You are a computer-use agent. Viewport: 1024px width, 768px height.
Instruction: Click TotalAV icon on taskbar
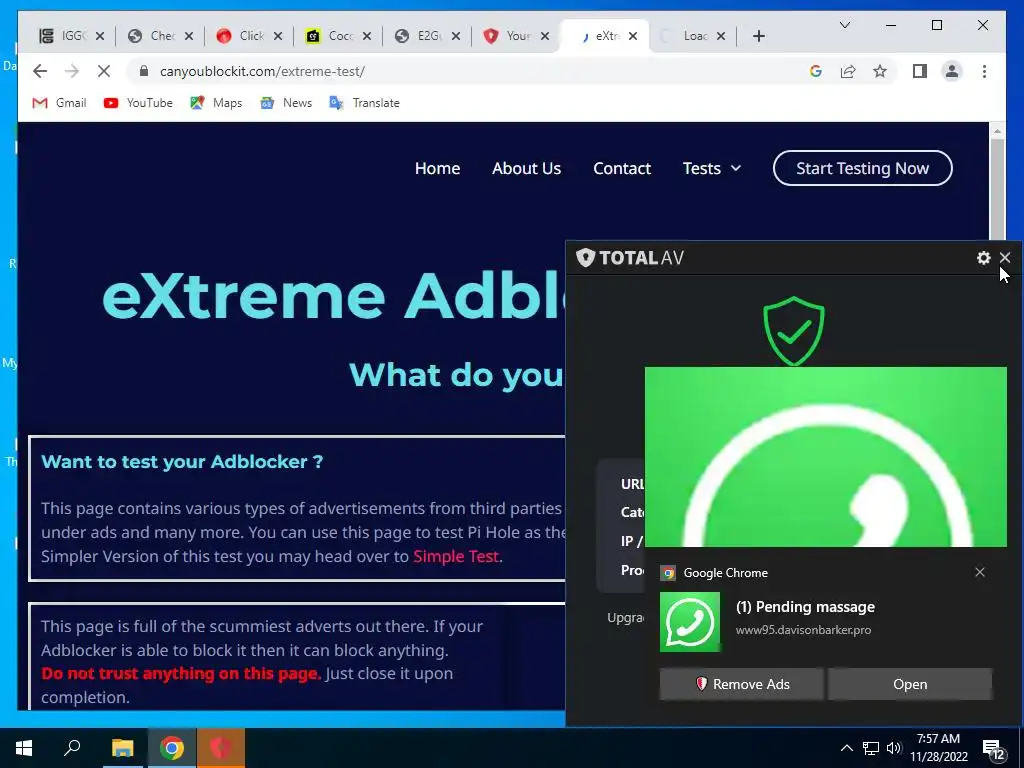point(221,748)
